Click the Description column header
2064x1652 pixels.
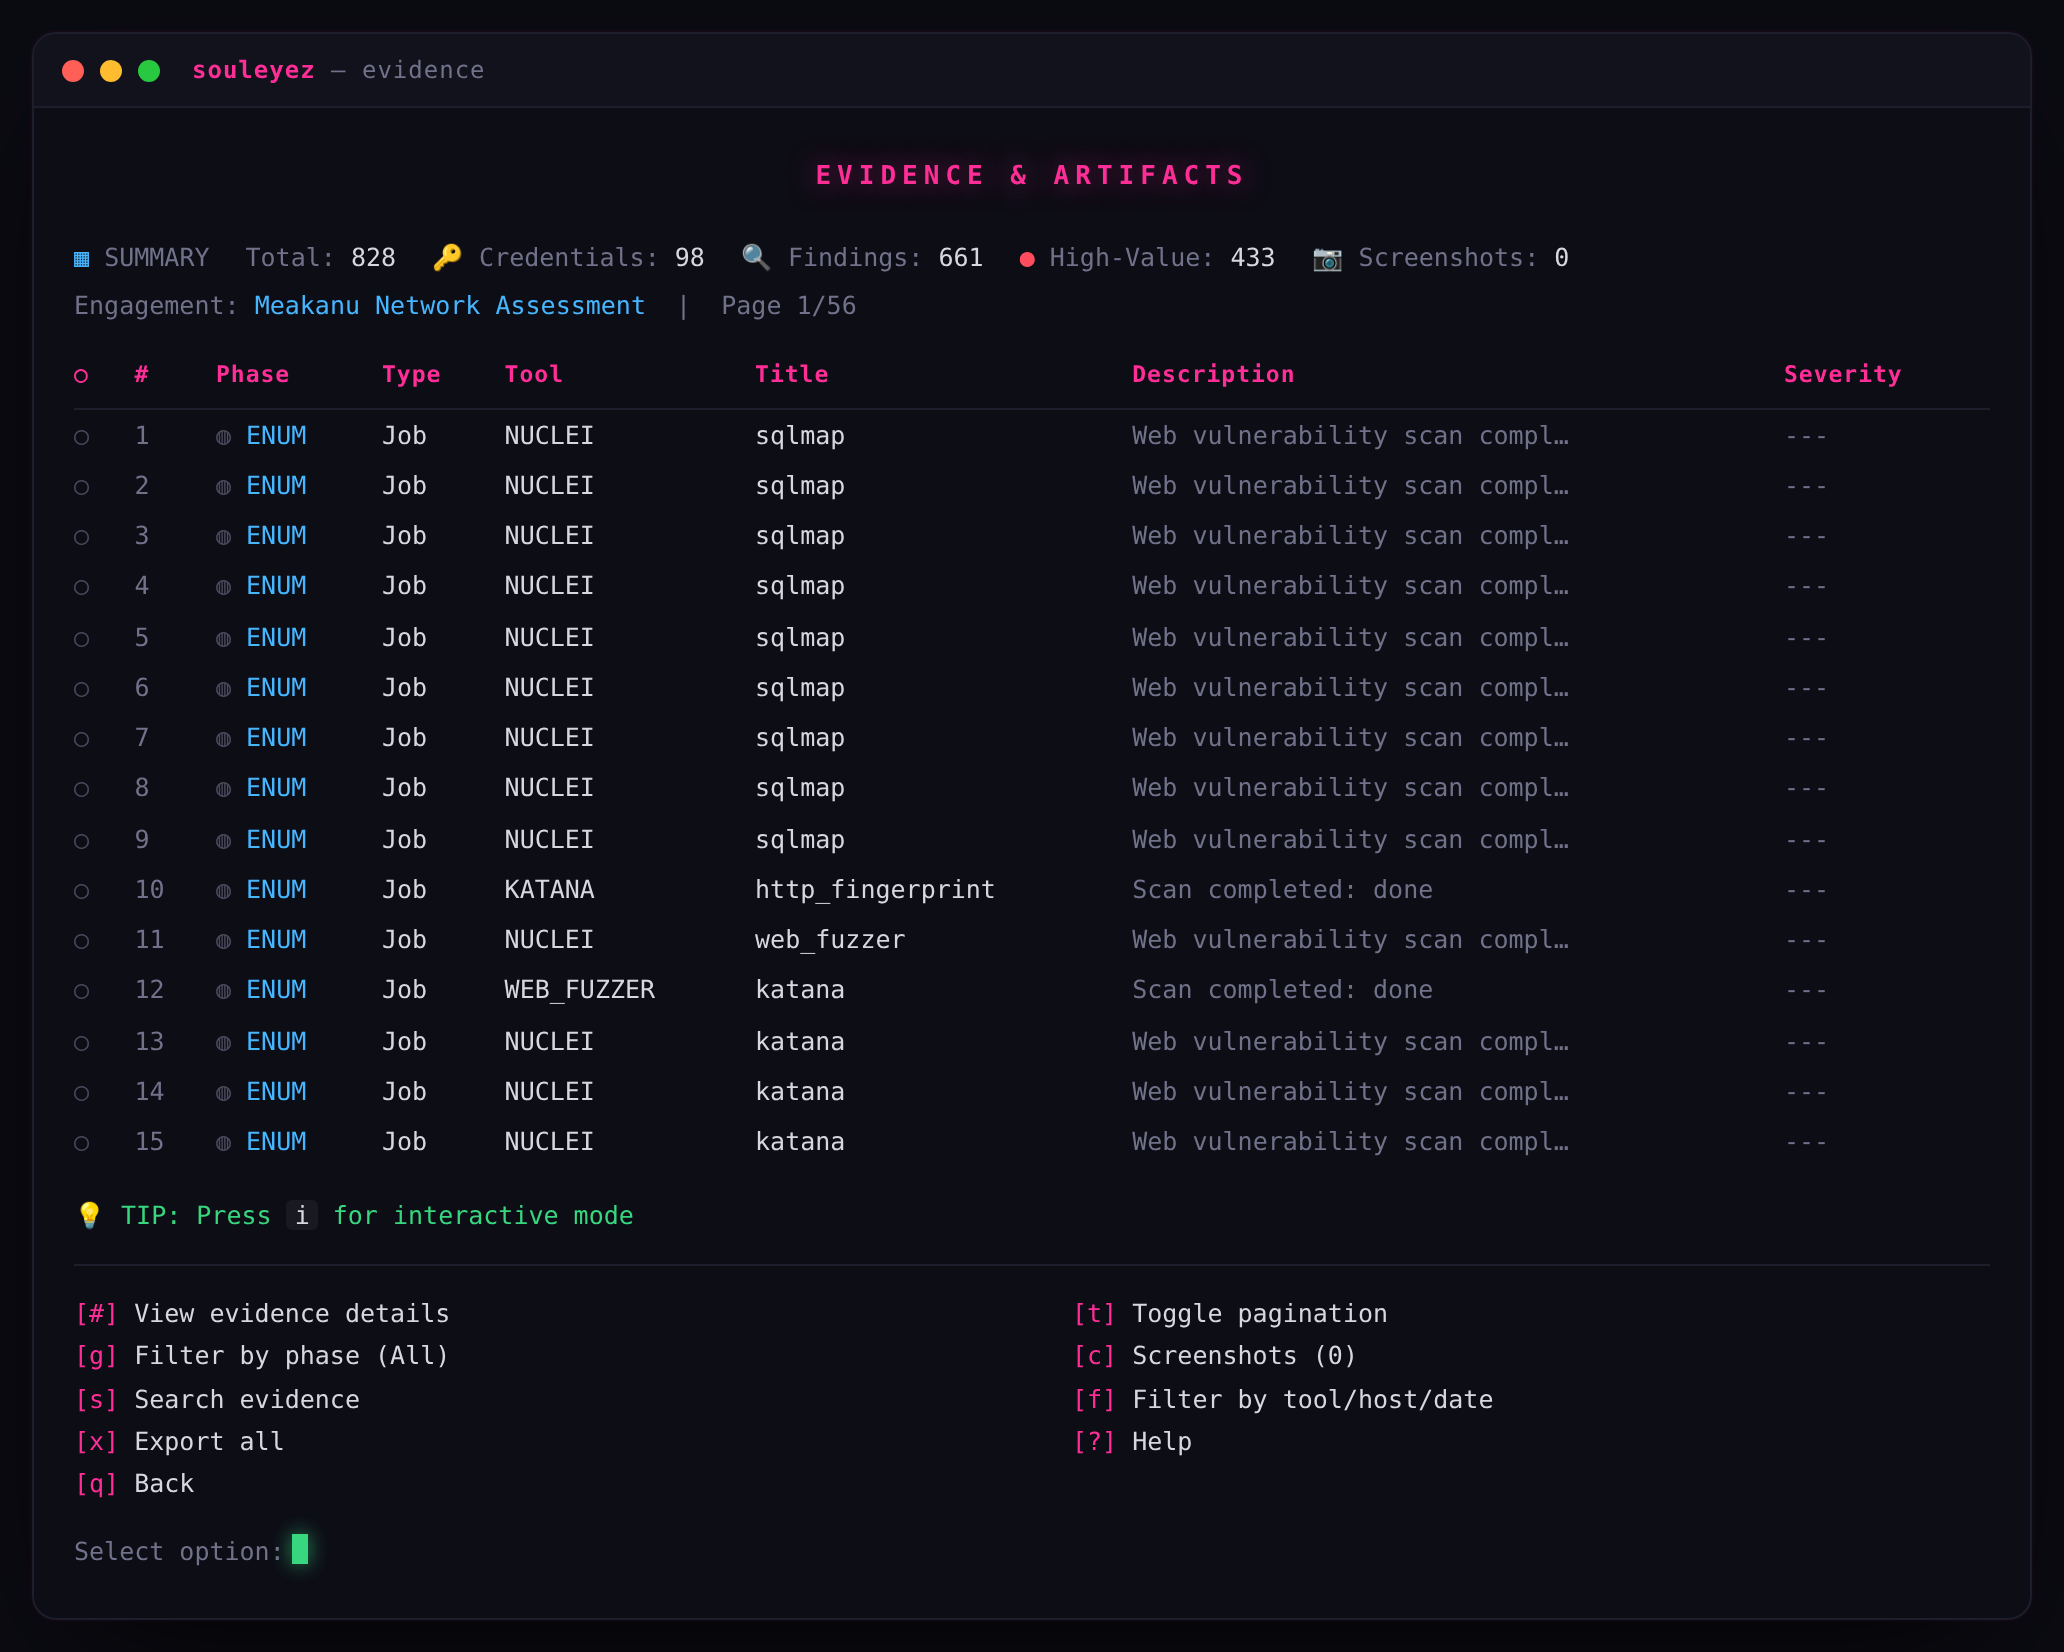pyautogui.click(x=1213, y=374)
